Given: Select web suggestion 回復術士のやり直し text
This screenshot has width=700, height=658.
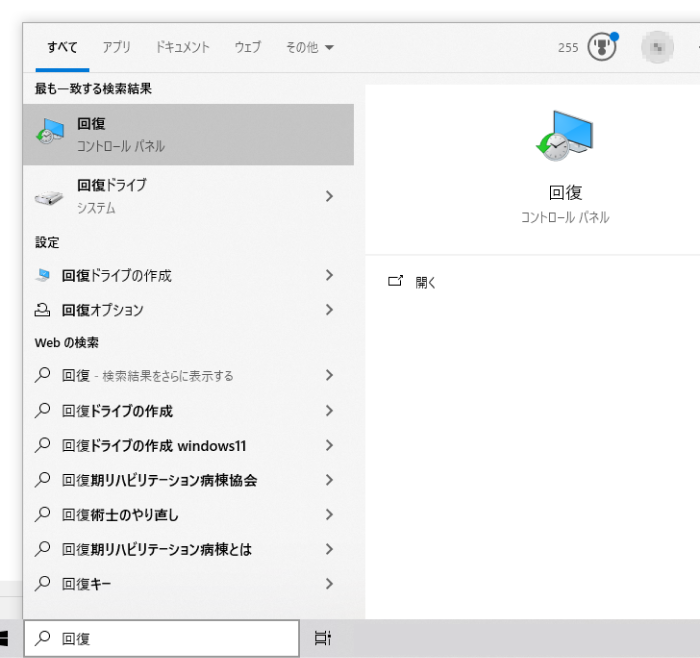Looking at the screenshot, I should tap(120, 515).
